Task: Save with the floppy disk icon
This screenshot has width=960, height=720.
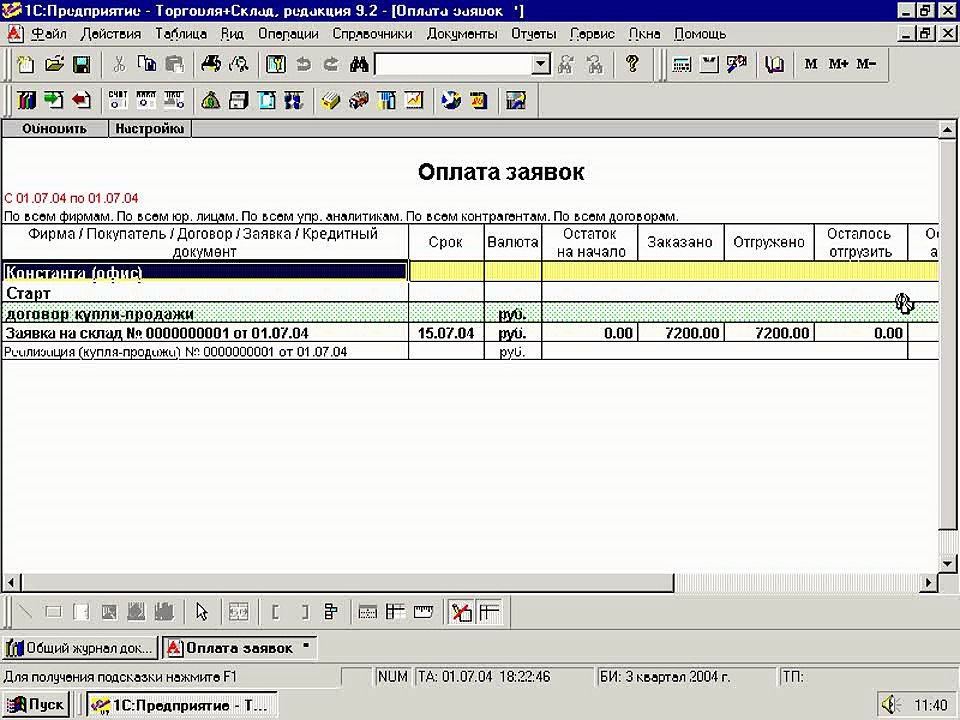Action: coord(82,64)
